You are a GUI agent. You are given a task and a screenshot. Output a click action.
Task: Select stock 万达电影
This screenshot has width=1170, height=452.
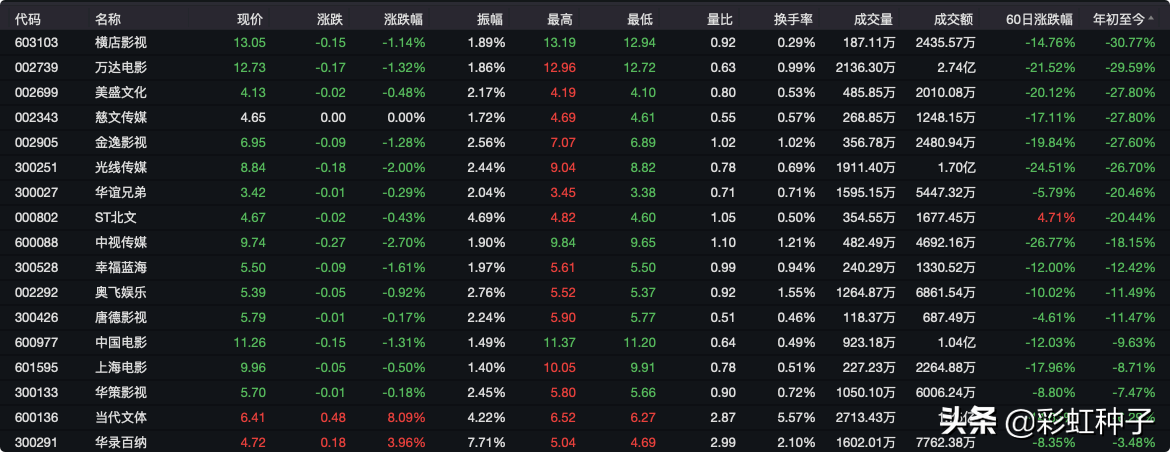click(121, 68)
